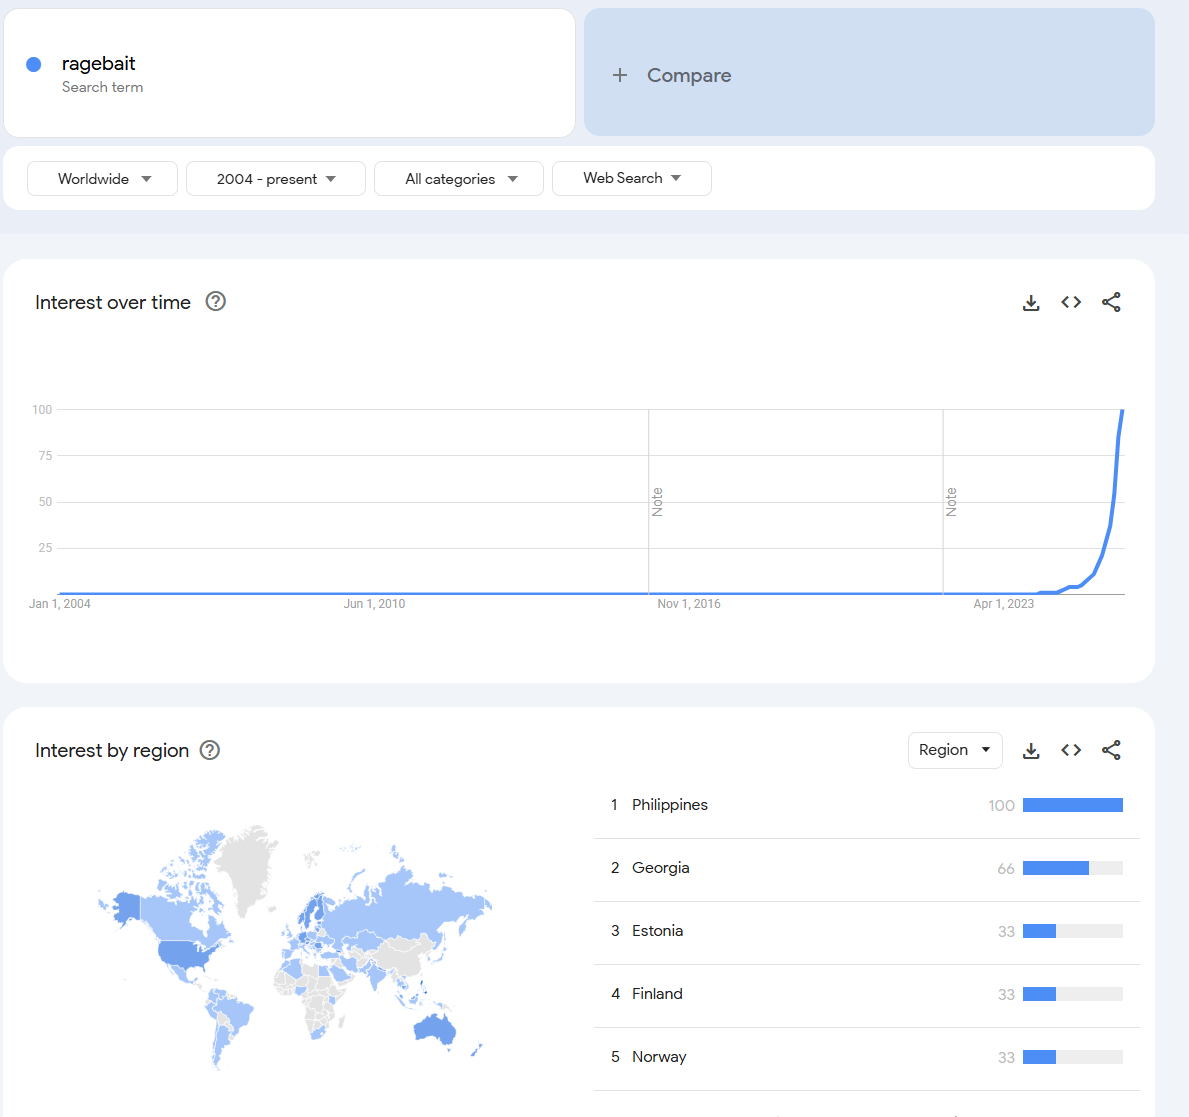Download Interest by region data
1189x1117 pixels.
pos(1031,751)
